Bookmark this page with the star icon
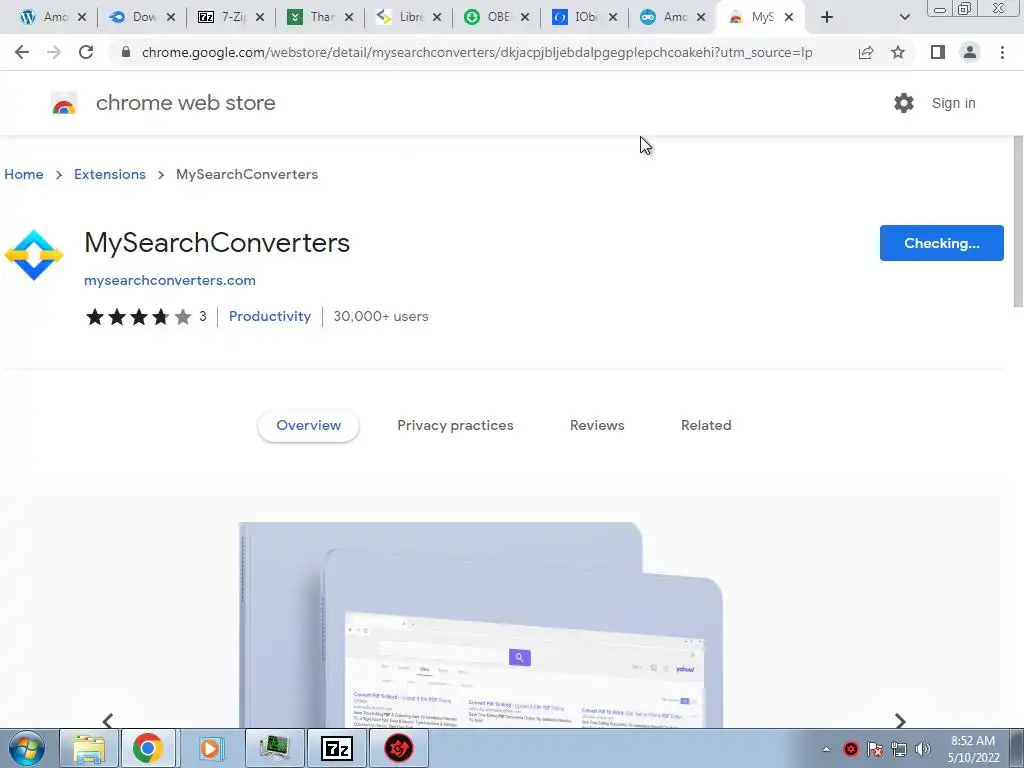The image size is (1024, 768). click(x=898, y=52)
